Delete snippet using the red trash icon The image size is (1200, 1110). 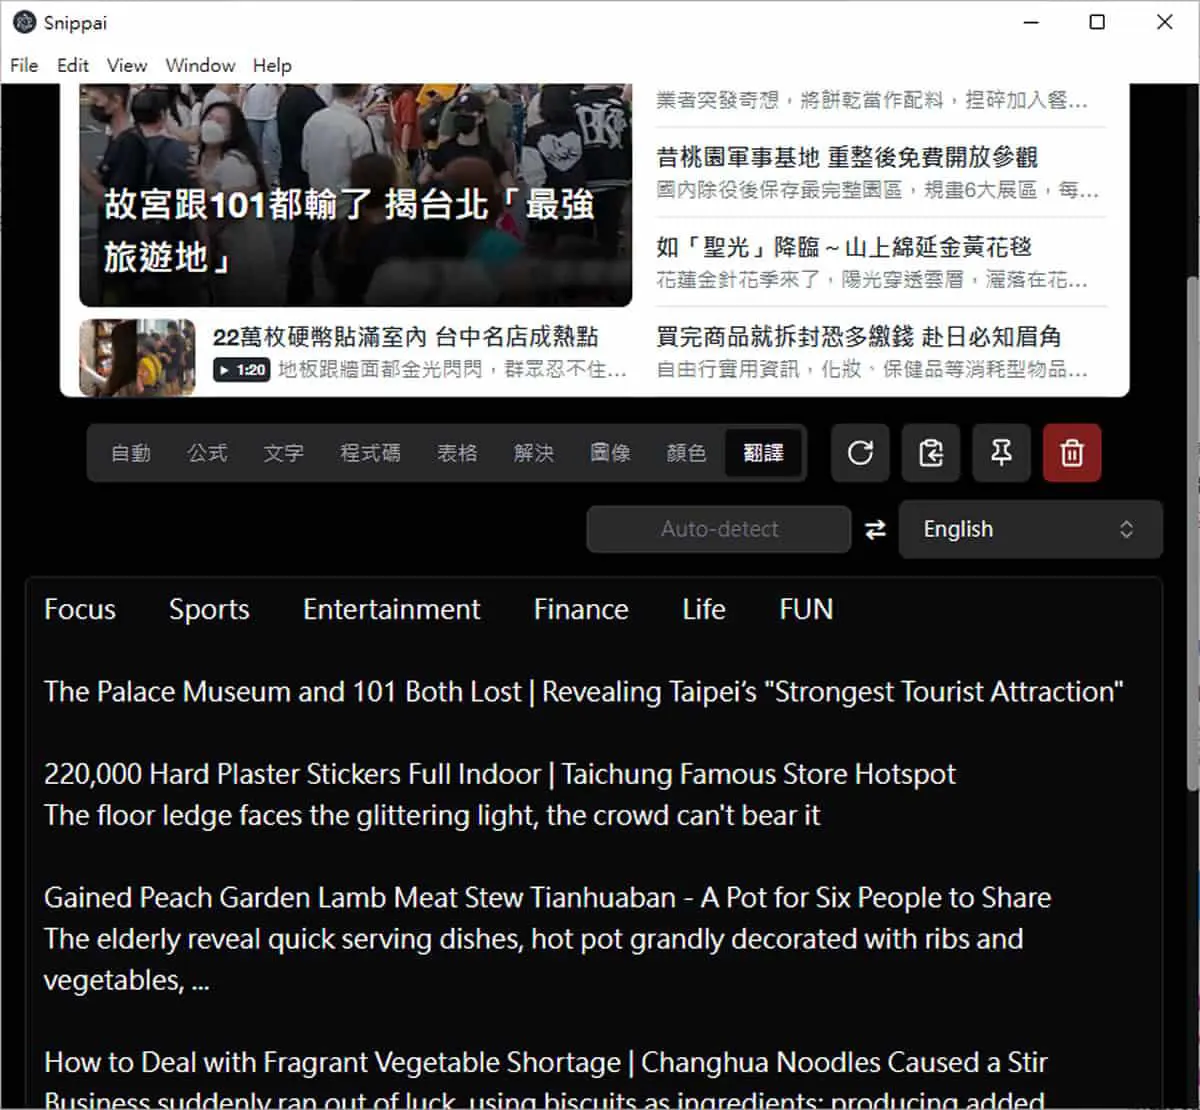(x=1072, y=453)
